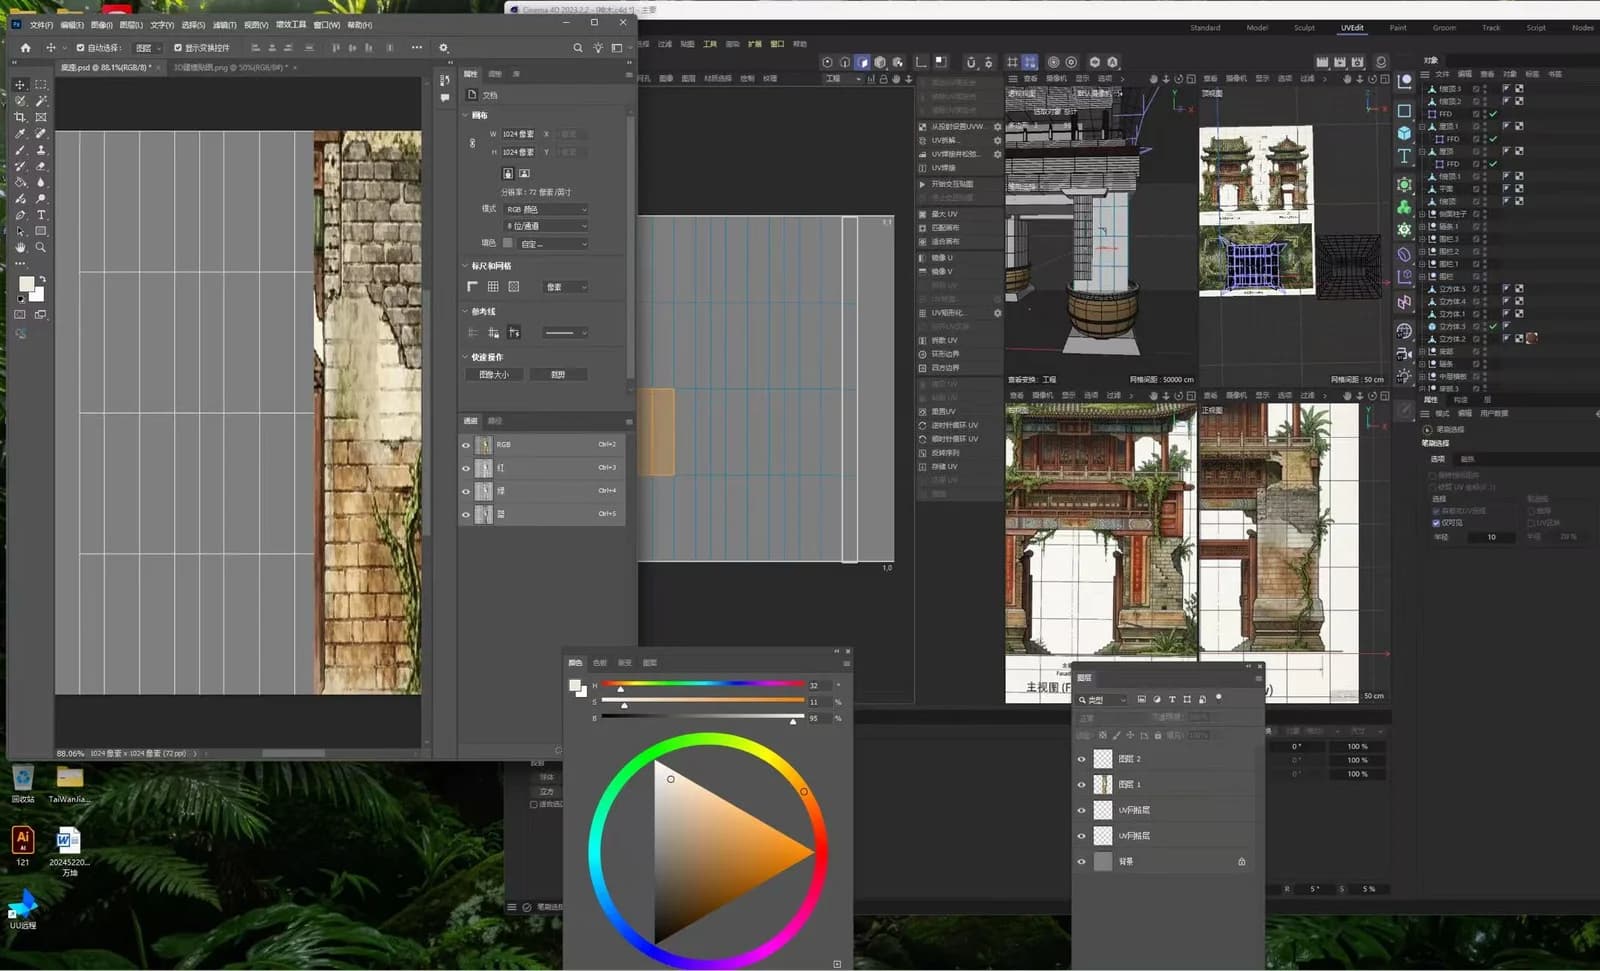Open the 自定 fill dropdown
Screen dimensions: 1600x971
coord(553,244)
